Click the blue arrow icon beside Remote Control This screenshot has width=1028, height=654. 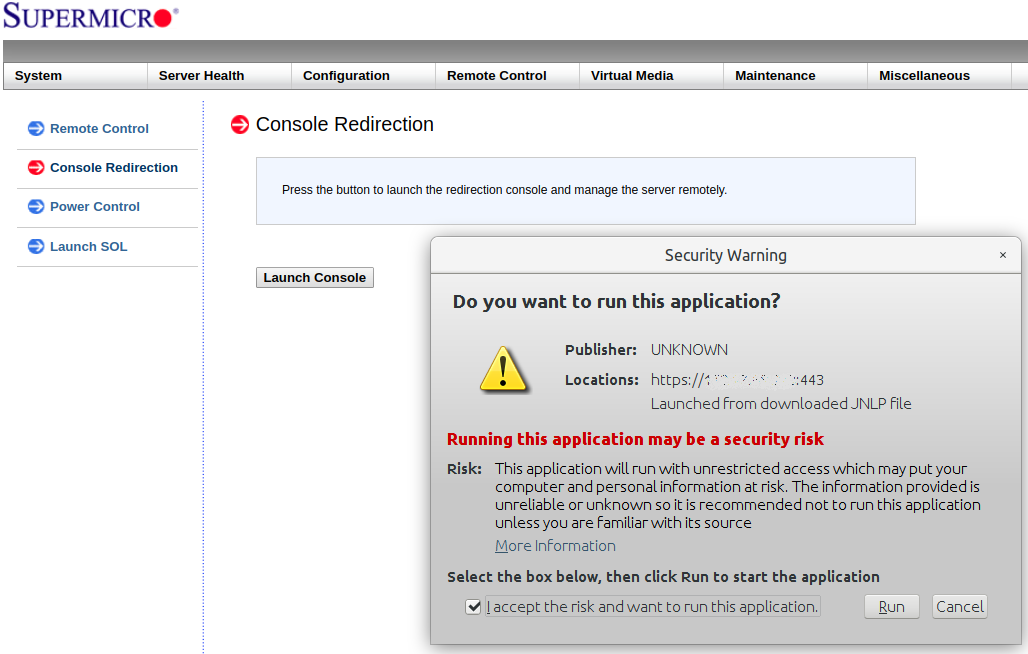click(36, 128)
